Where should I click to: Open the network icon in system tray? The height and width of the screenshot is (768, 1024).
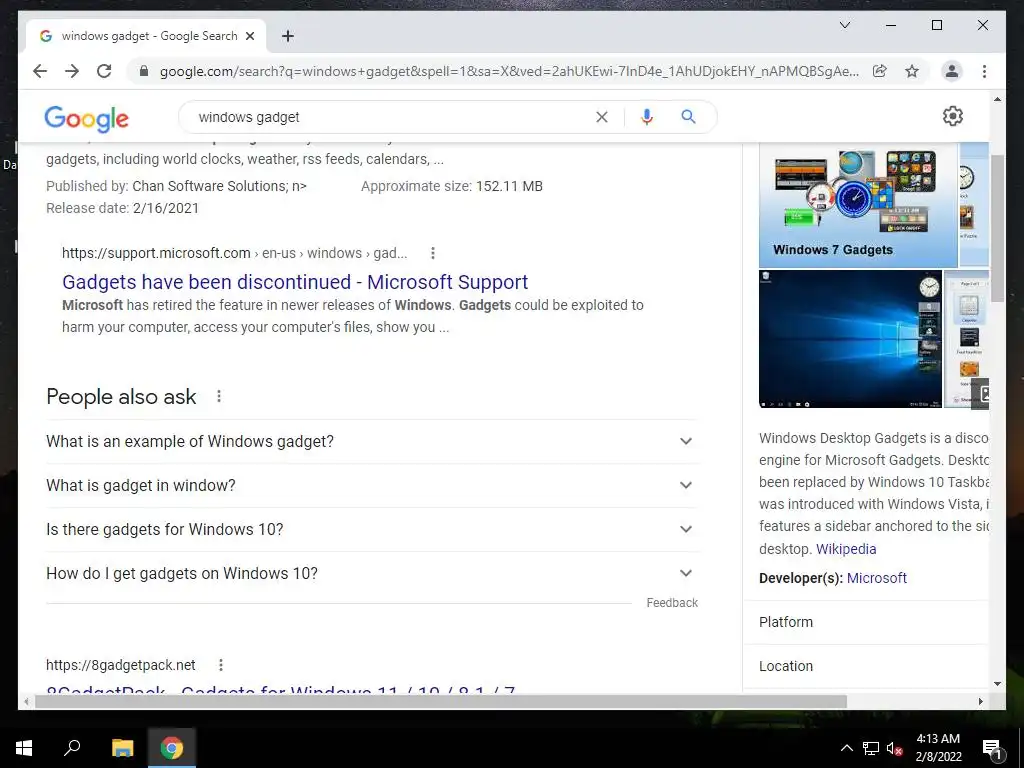point(871,748)
